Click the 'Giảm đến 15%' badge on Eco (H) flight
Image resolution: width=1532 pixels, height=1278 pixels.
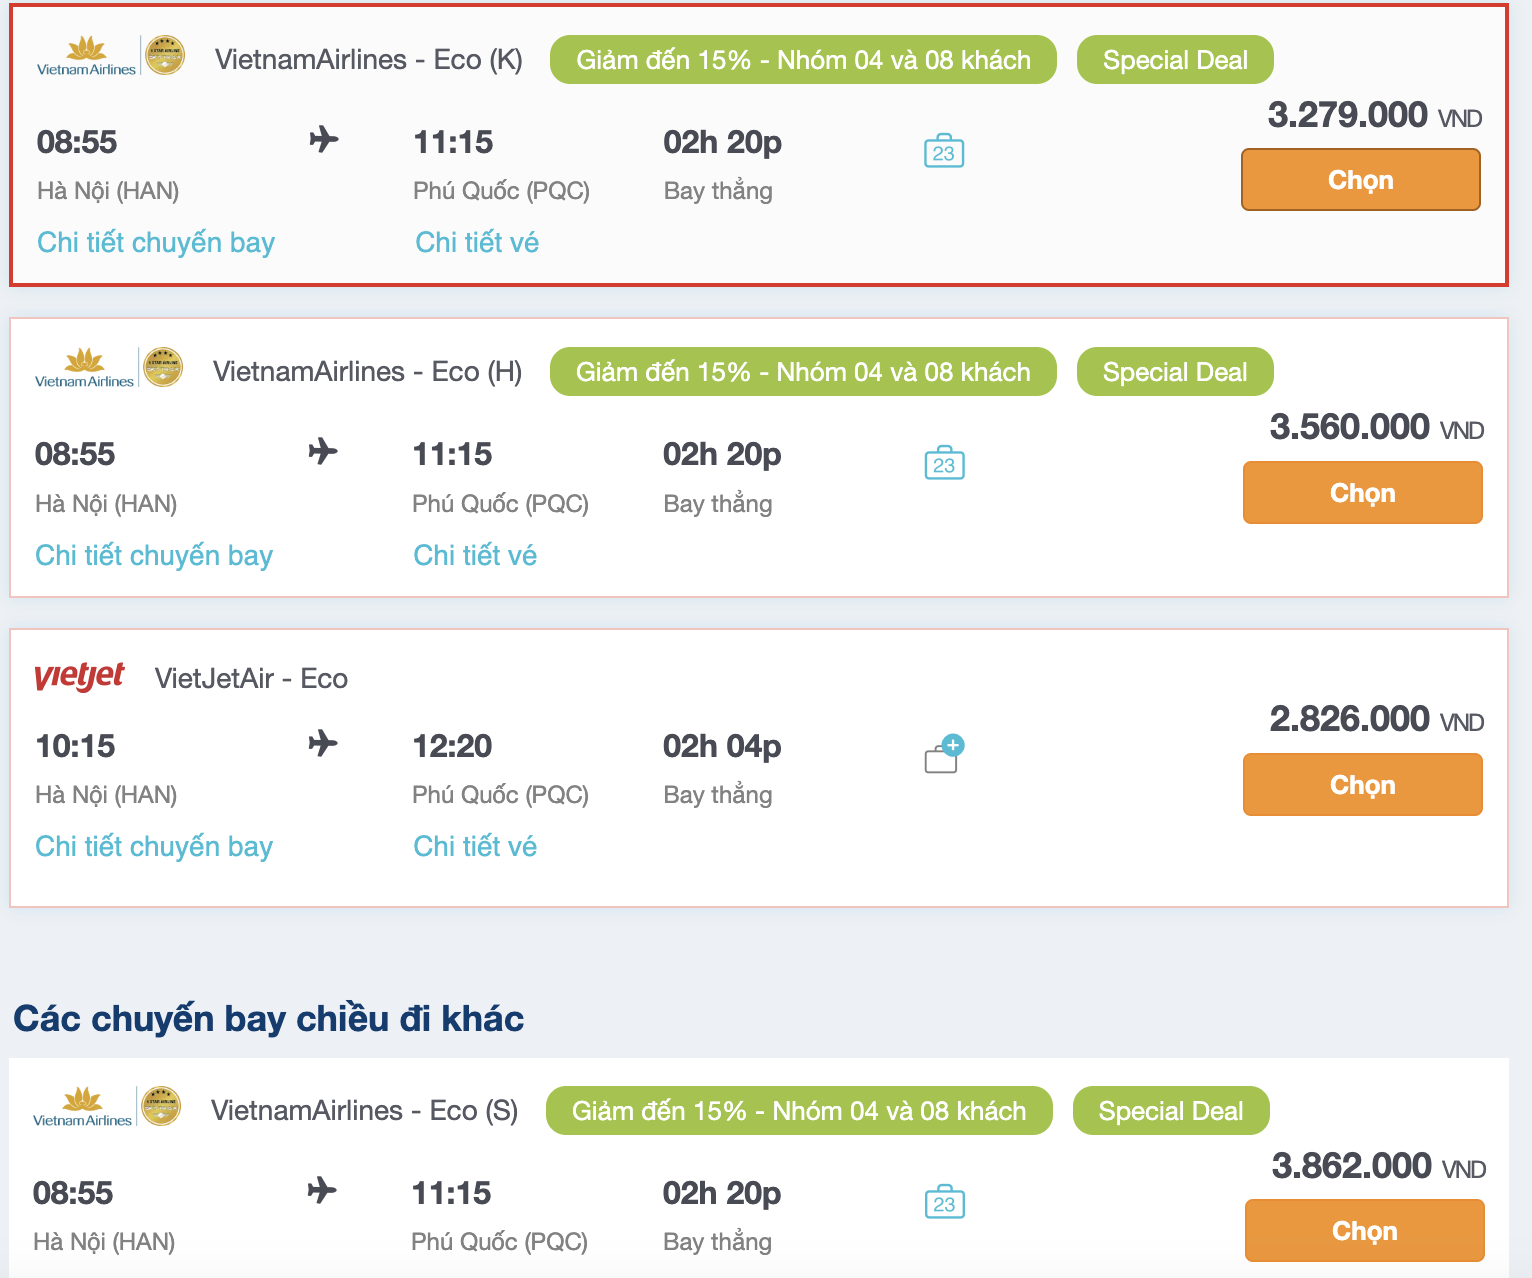click(x=803, y=372)
